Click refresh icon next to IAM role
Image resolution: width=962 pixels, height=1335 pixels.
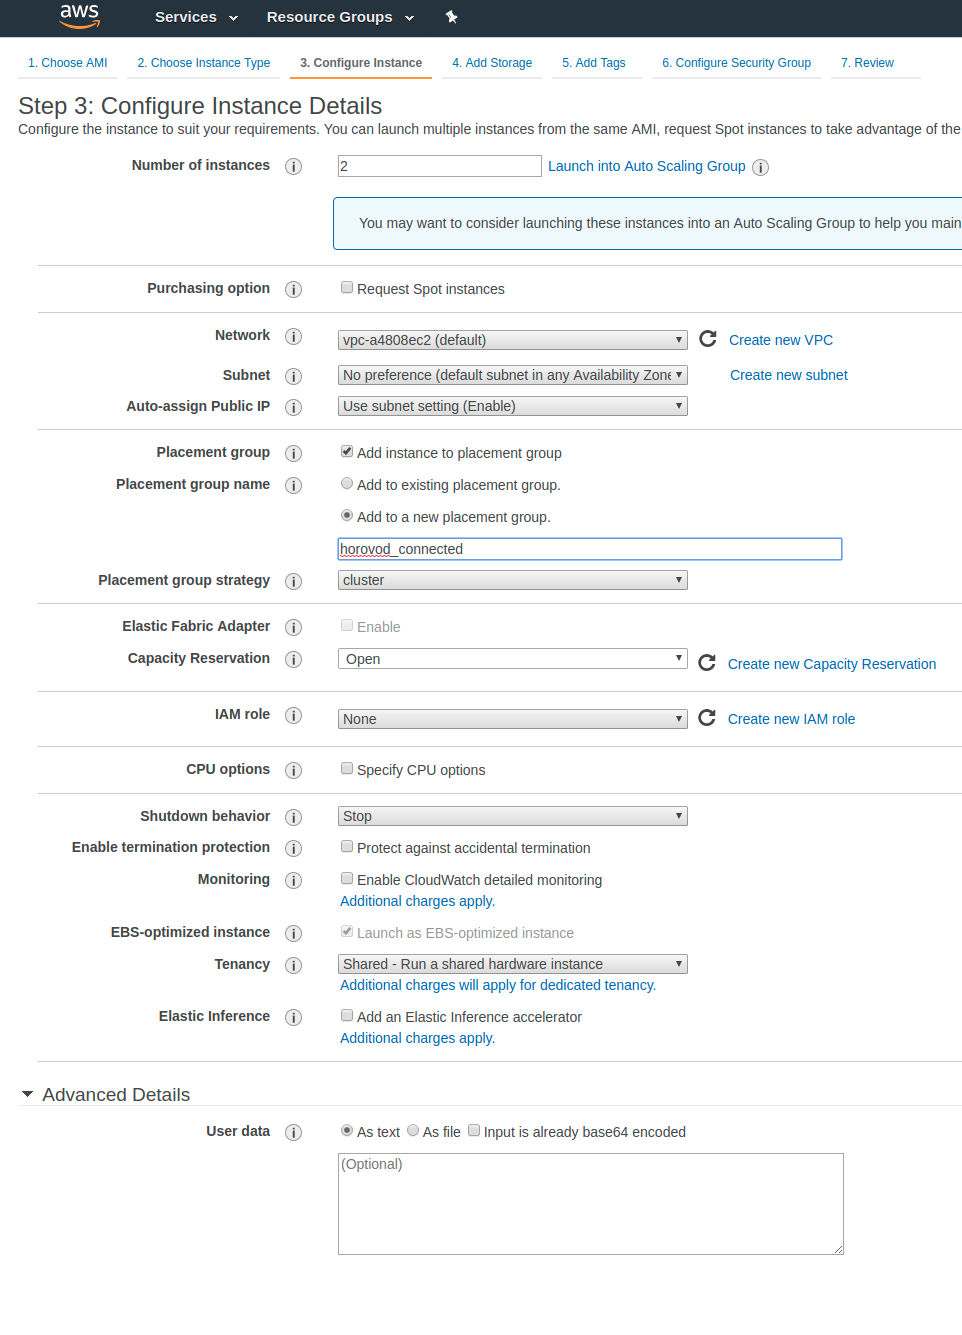coord(707,718)
